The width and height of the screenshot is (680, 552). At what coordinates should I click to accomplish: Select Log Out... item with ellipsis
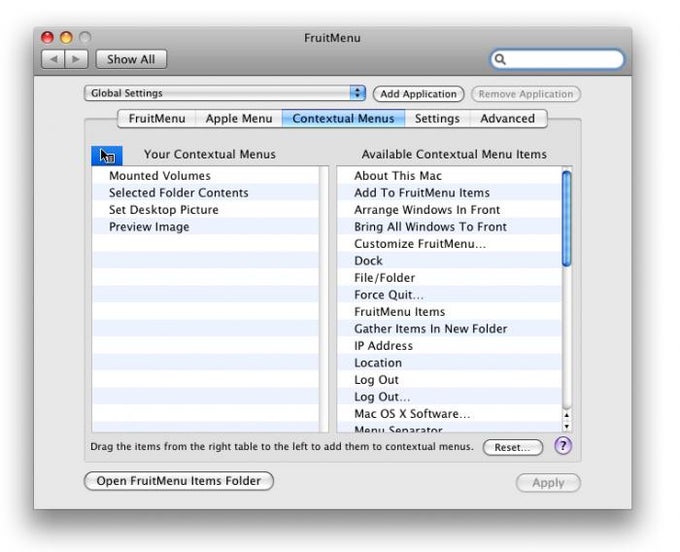click(x=449, y=397)
